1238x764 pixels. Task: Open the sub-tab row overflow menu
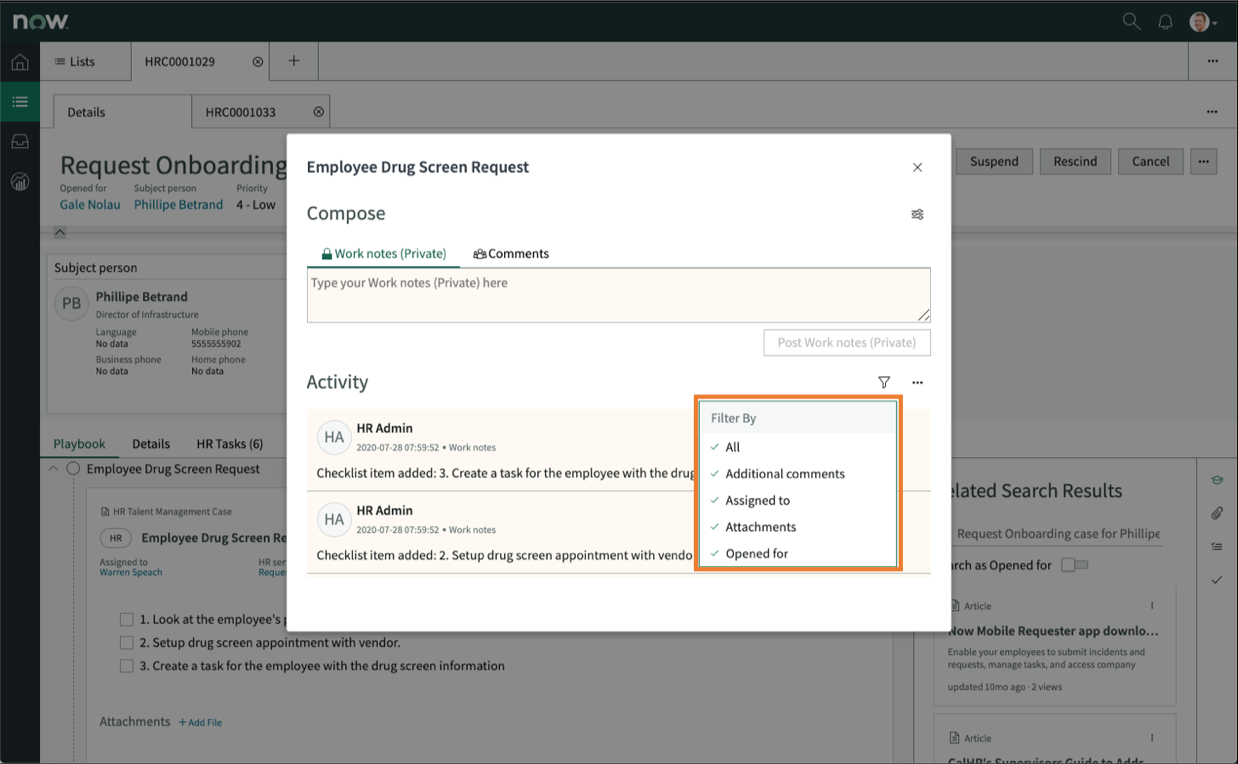tap(1212, 112)
